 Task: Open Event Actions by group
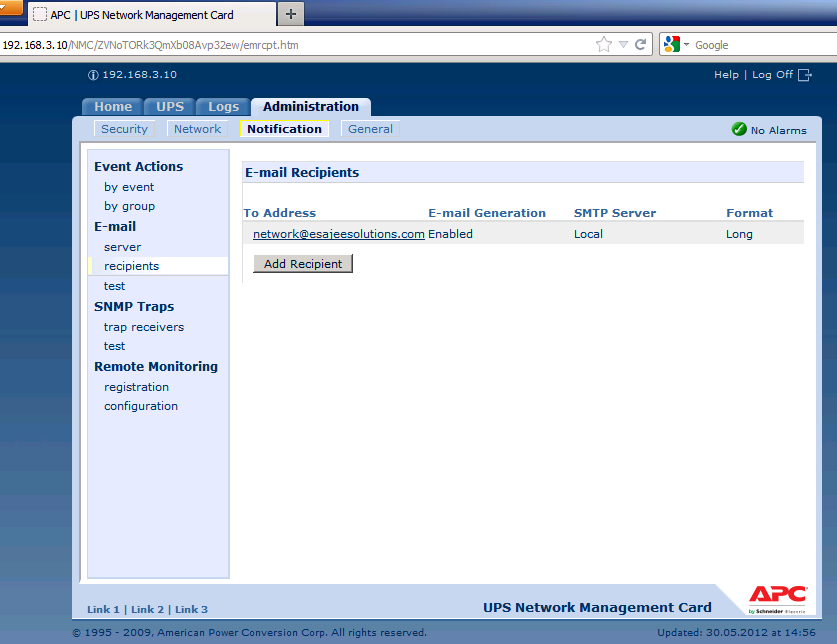[129, 206]
